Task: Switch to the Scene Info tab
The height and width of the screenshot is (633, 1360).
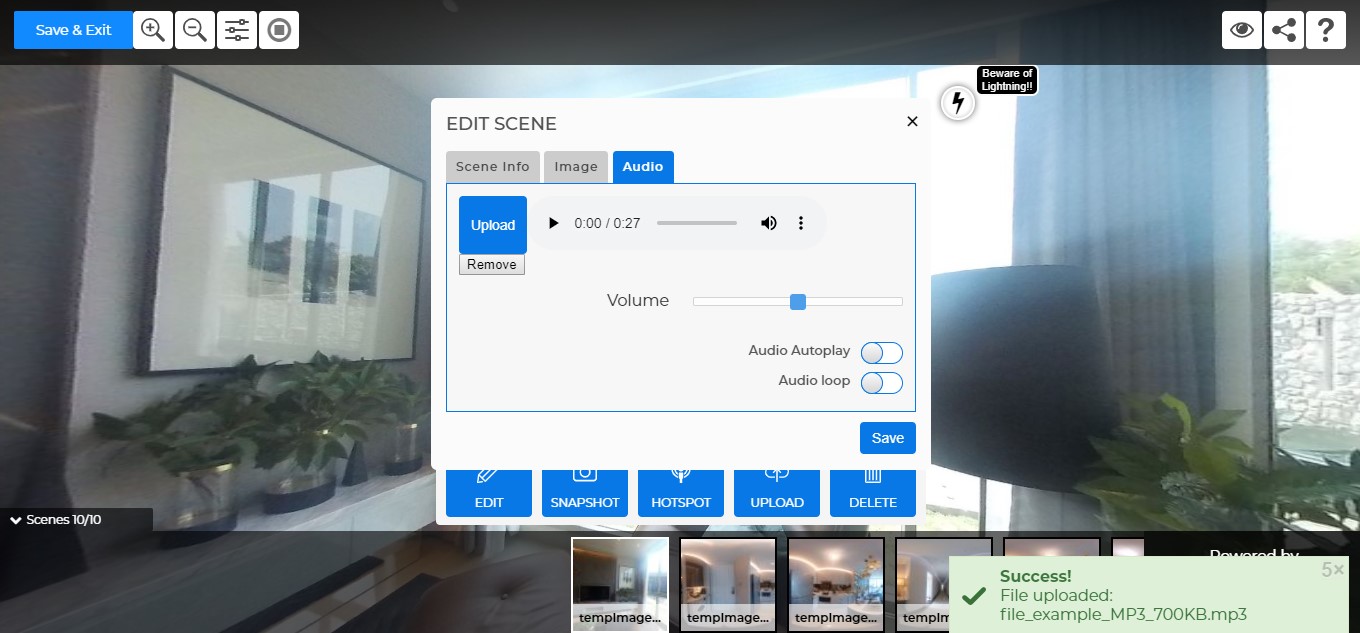Action: point(493,167)
